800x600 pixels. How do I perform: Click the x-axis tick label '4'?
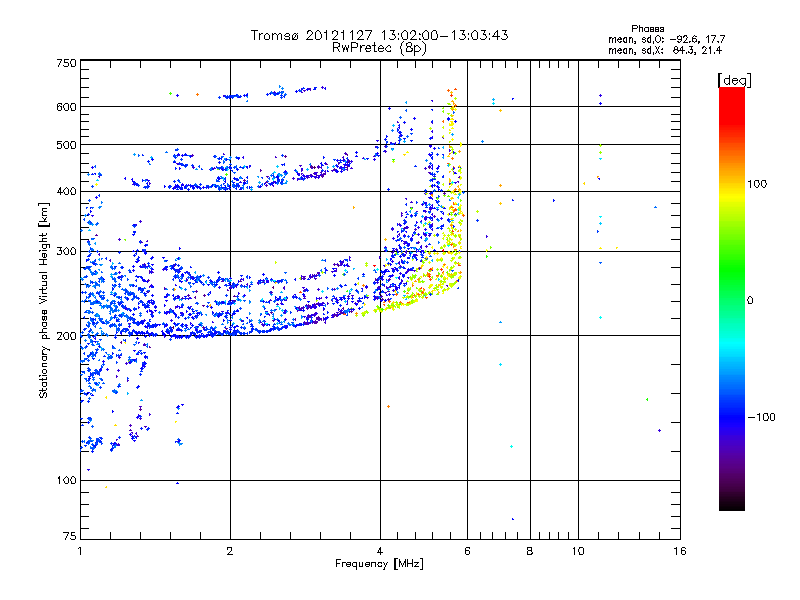(x=380, y=551)
